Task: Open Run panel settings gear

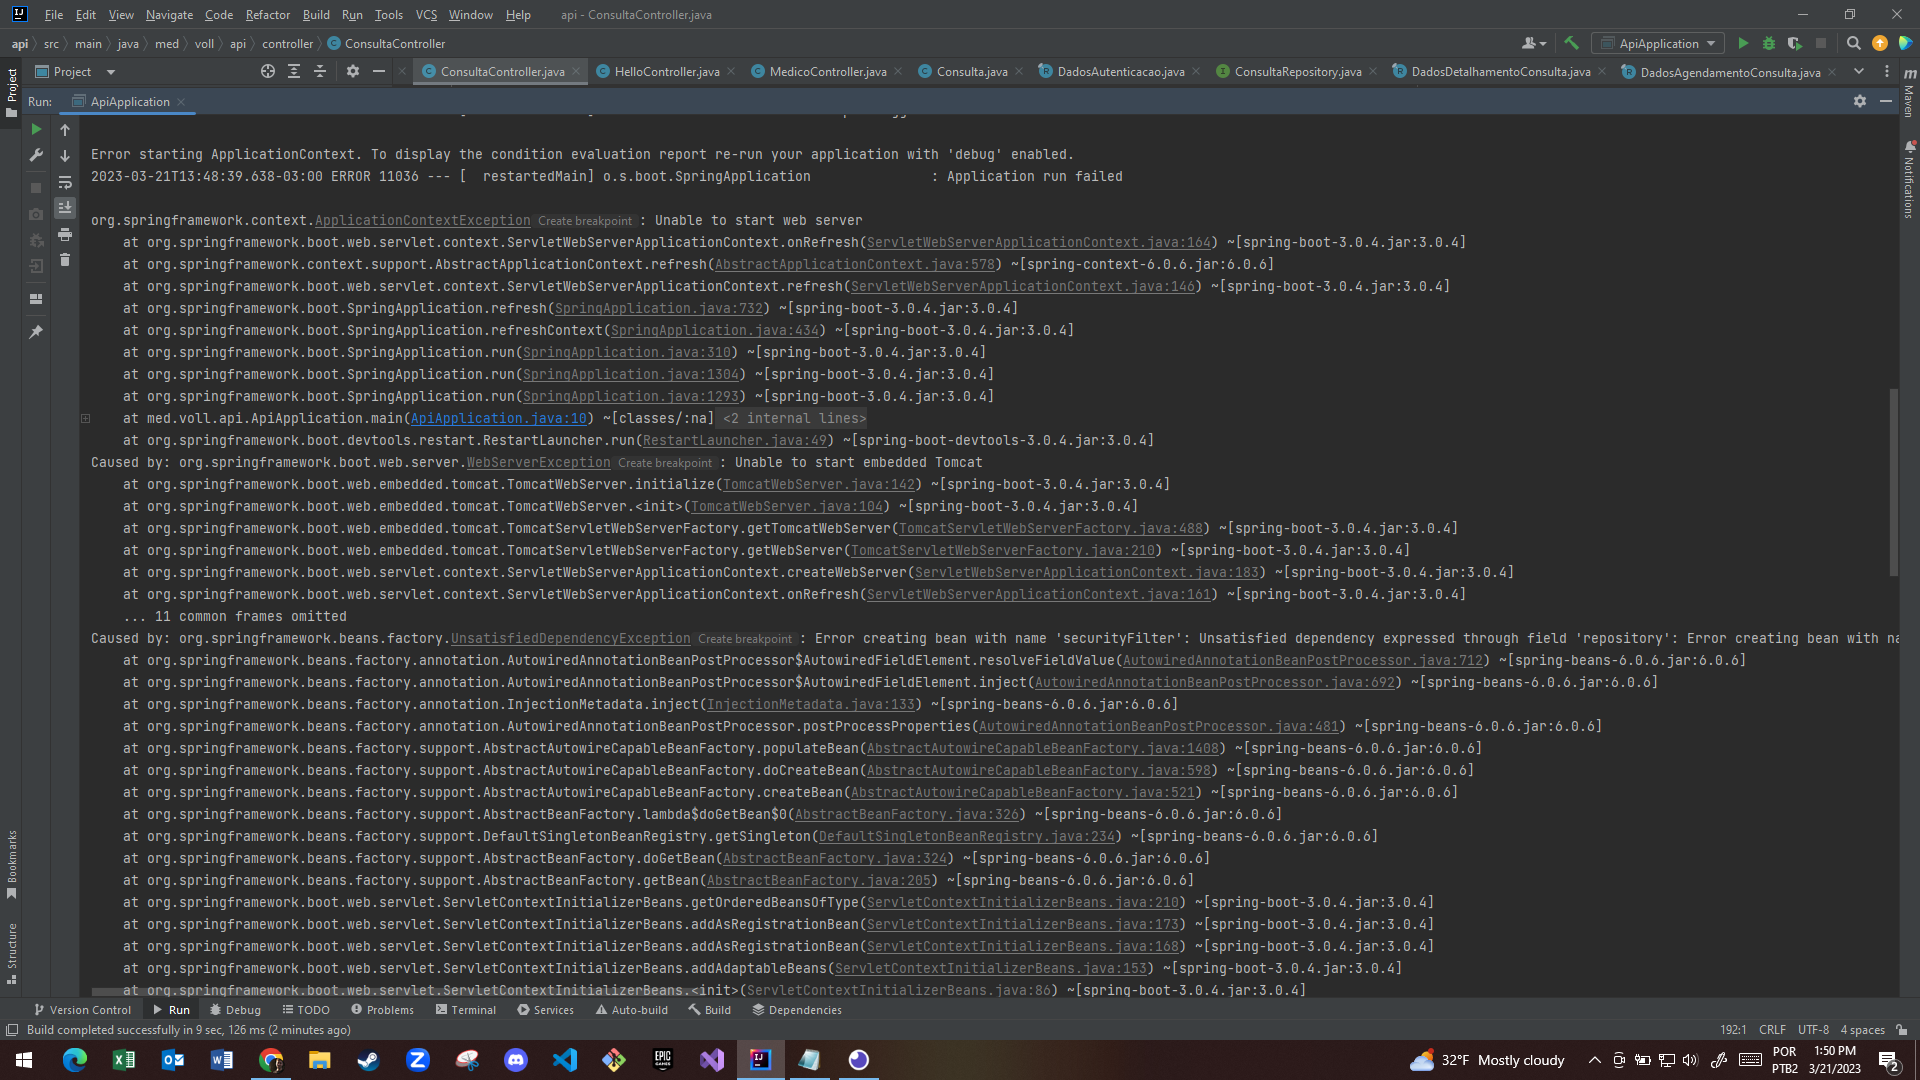Action: tap(1859, 101)
